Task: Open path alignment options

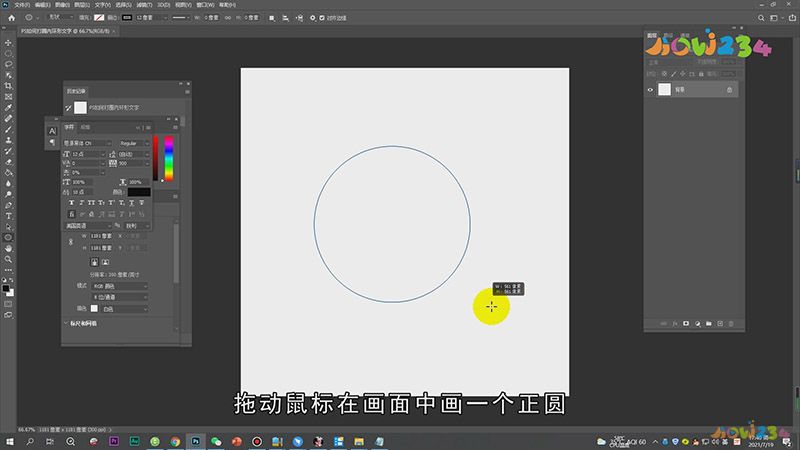Action: tap(285, 18)
